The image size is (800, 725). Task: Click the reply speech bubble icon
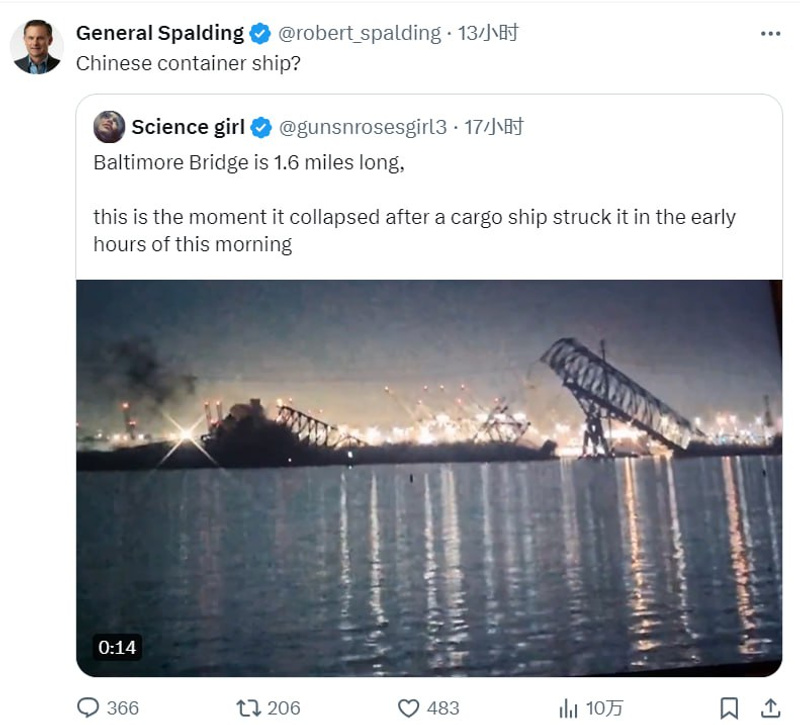89,708
